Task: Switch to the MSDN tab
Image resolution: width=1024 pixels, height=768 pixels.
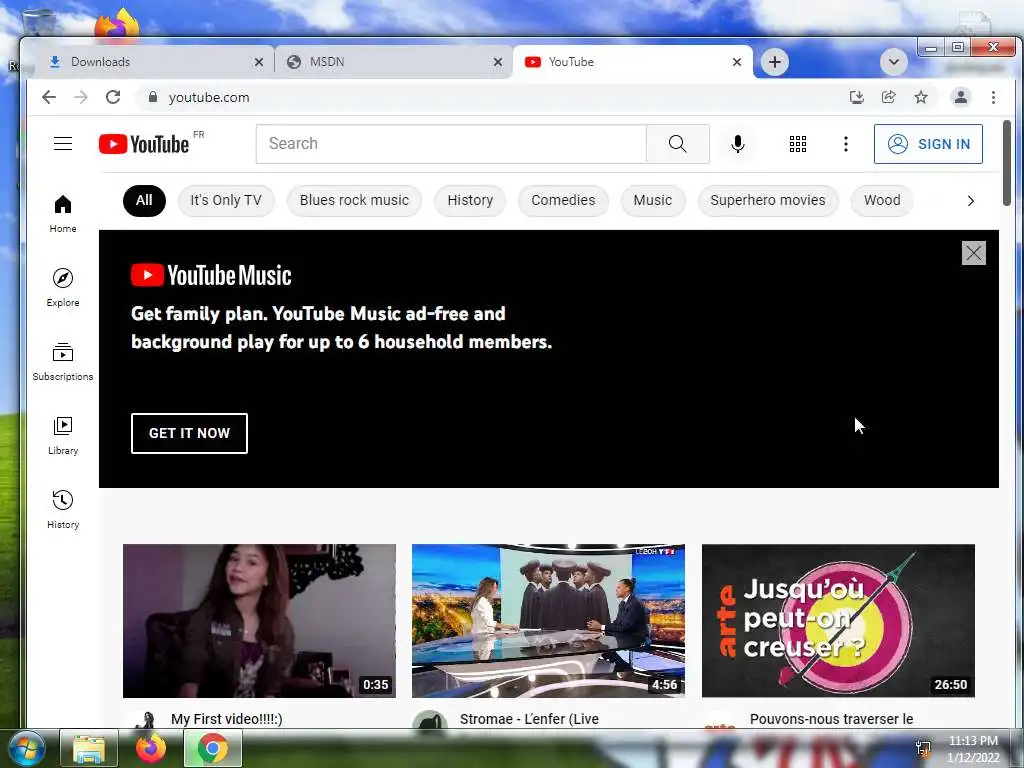Action: pyautogui.click(x=391, y=62)
